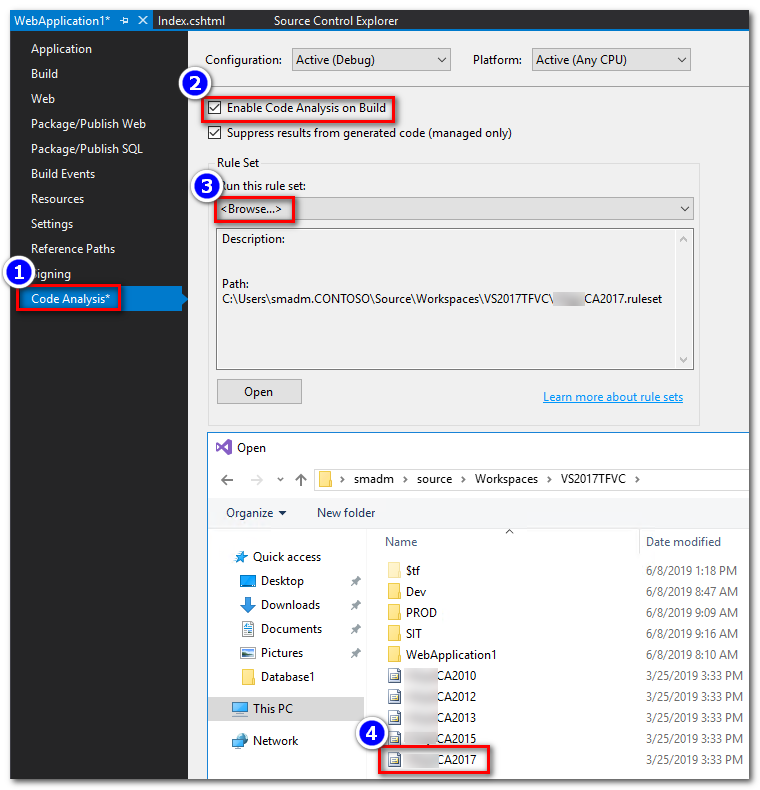The height and width of the screenshot is (790, 760).
Task: Close the WebApplication1 tab
Action: pyautogui.click(x=143, y=21)
